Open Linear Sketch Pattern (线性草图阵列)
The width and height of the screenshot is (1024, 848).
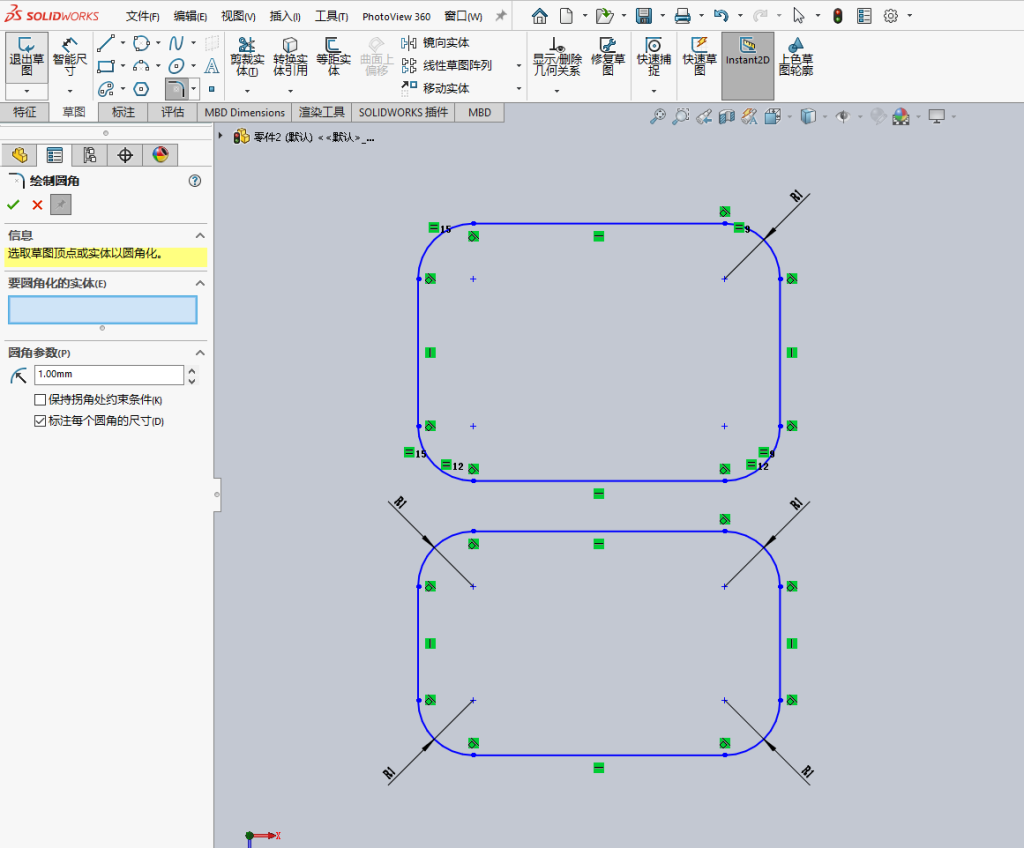447,65
